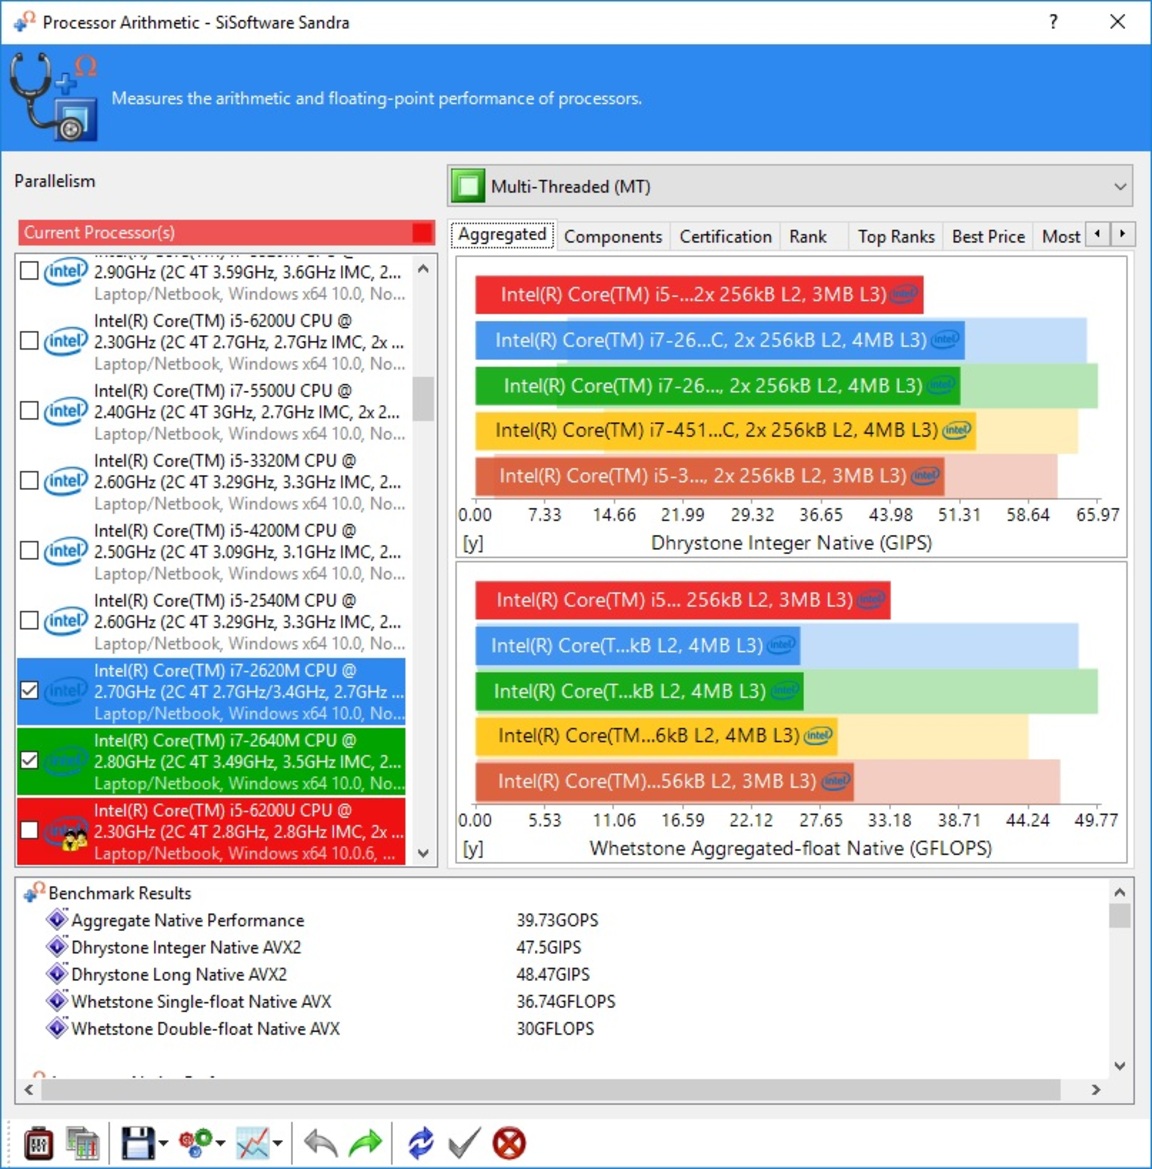The height and width of the screenshot is (1169, 1152).
Task: Click Intel logo of i5-2540M entry
Action: coord(66,620)
